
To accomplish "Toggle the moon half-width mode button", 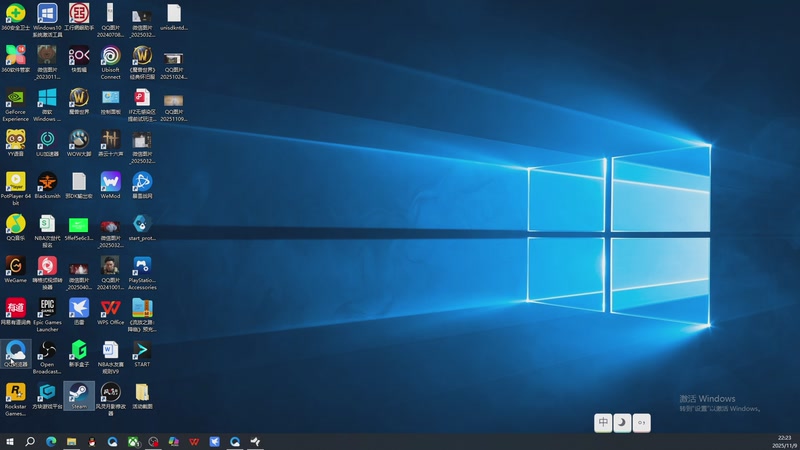I will click(622, 422).
